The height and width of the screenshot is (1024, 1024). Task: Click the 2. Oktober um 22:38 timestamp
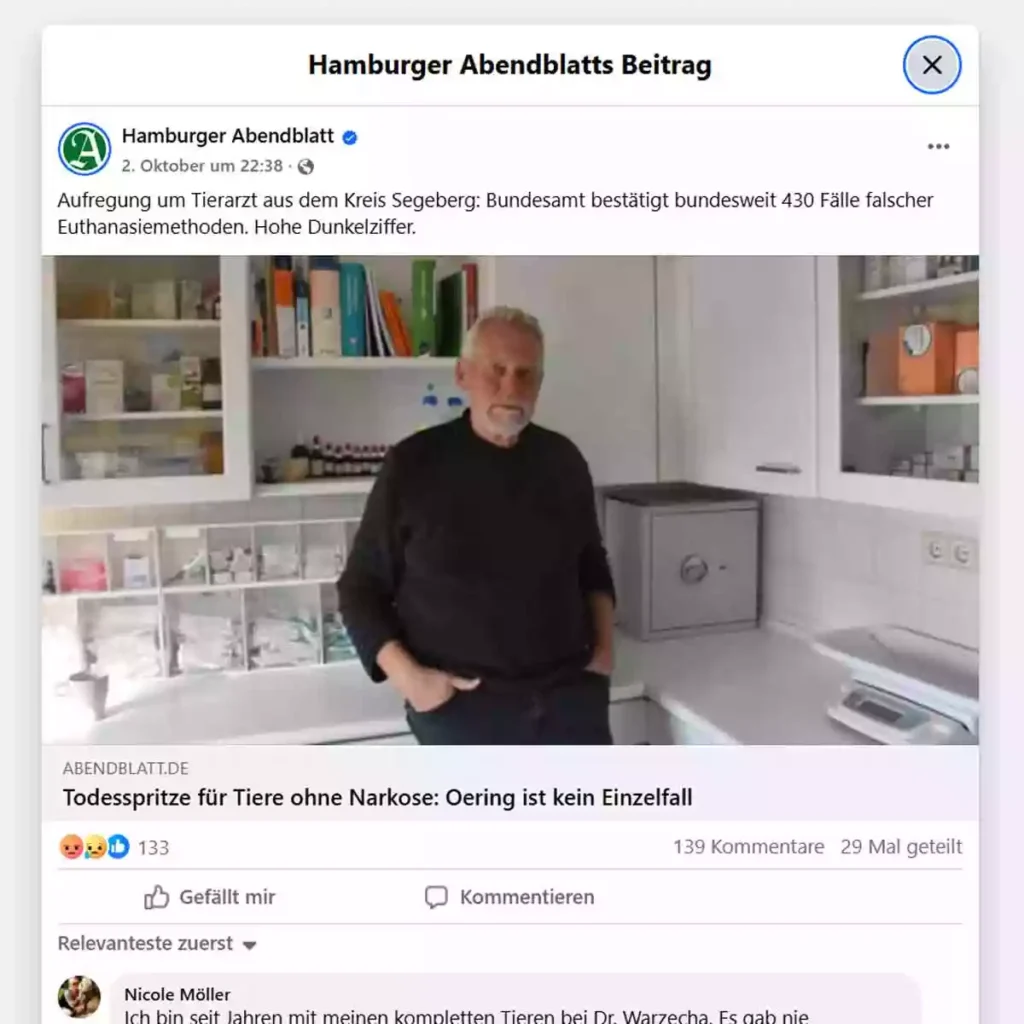(202, 166)
